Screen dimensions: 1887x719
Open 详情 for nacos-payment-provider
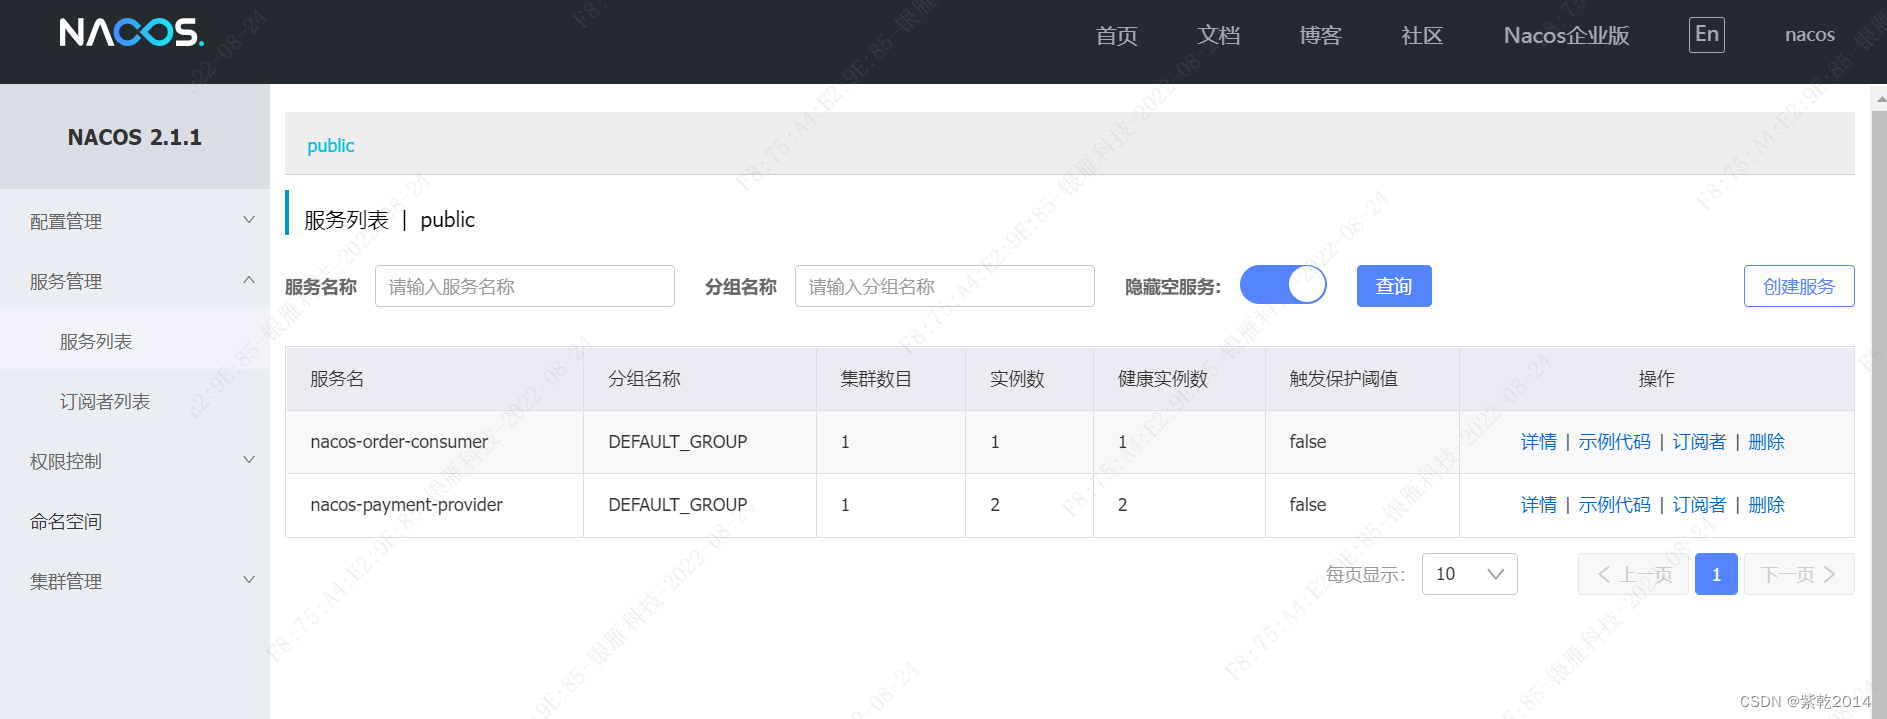(x=1538, y=505)
